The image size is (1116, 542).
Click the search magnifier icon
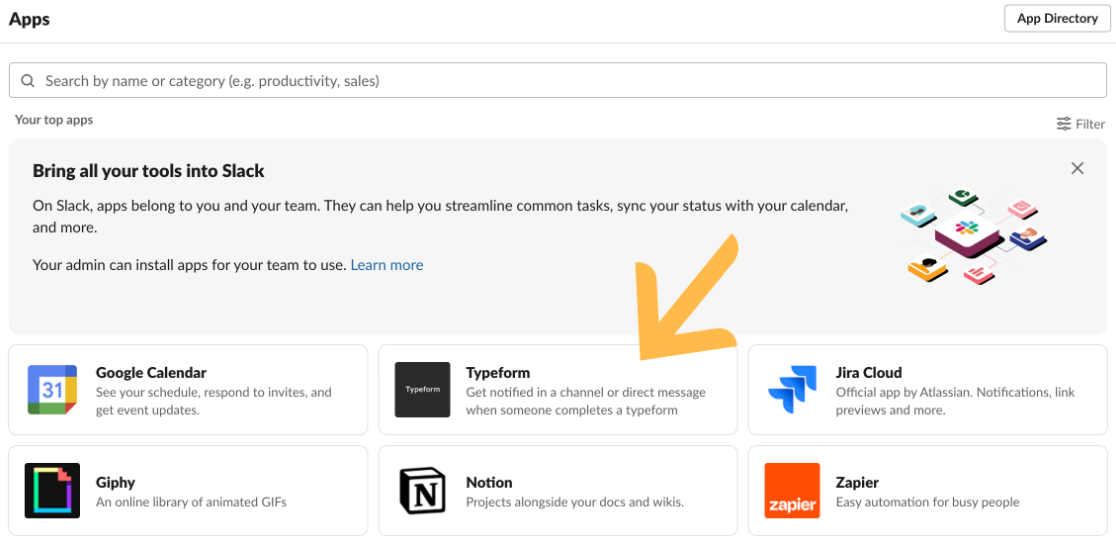pos(28,81)
